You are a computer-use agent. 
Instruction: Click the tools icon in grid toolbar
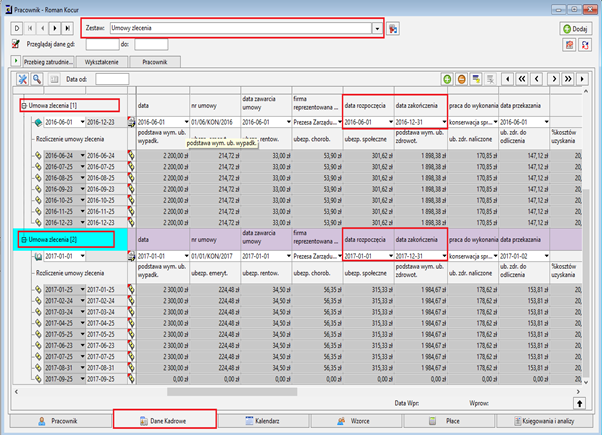pos(23,79)
